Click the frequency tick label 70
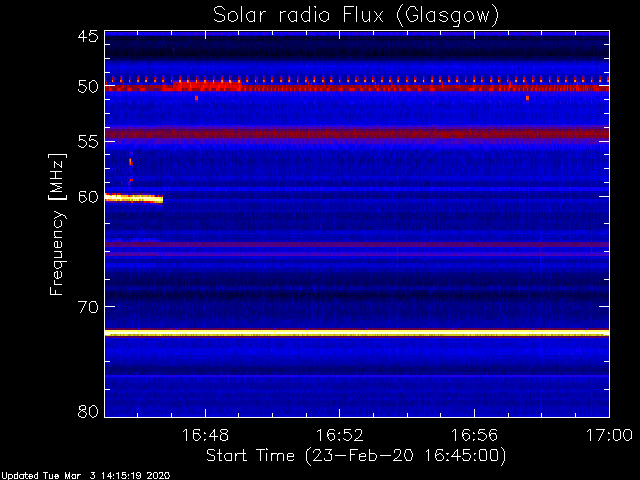This screenshot has width=640, height=480. point(88,307)
